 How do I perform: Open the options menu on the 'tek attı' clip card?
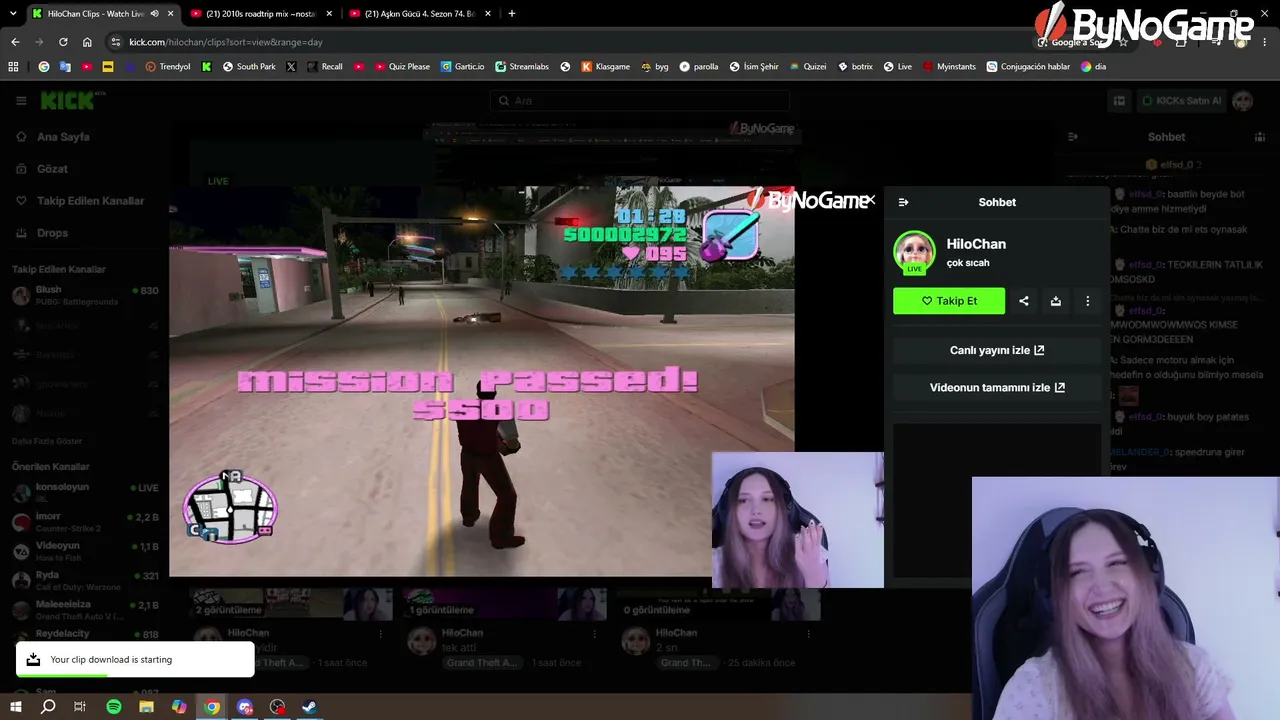(x=595, y=634)
